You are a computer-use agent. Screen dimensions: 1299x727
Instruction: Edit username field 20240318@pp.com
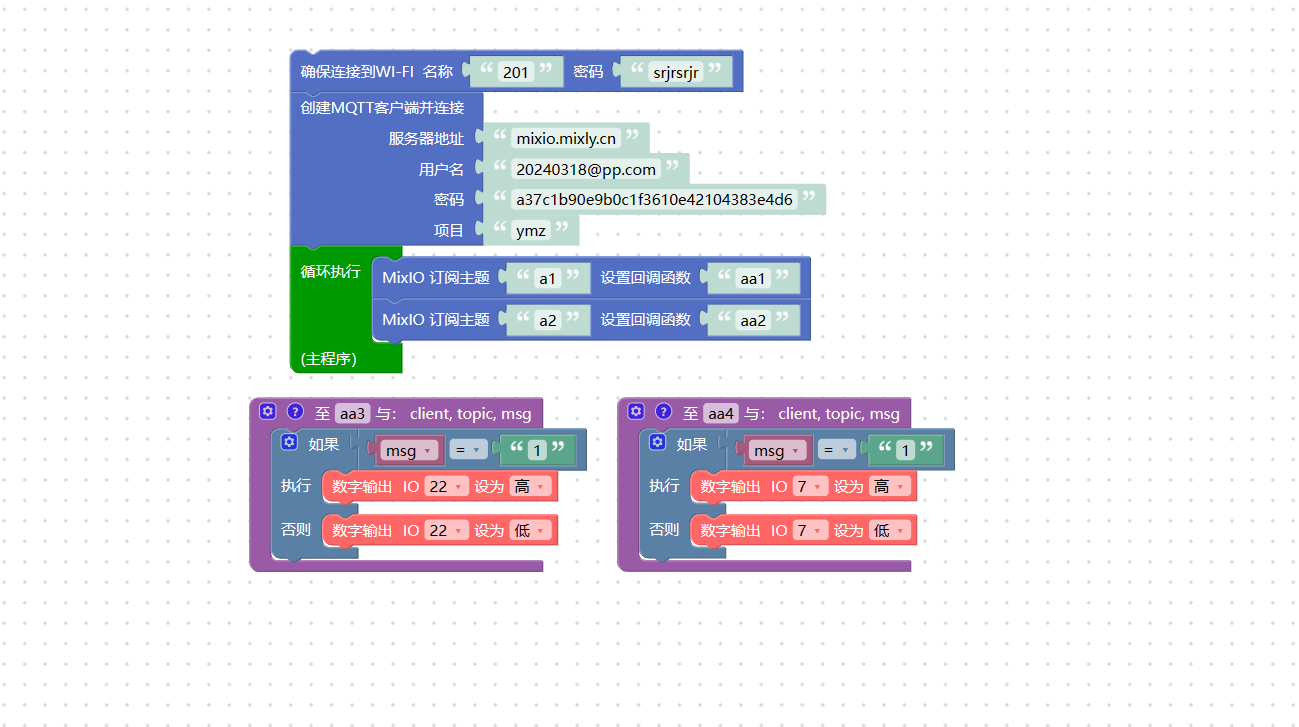pyautogui.click(x=586, y=170)
